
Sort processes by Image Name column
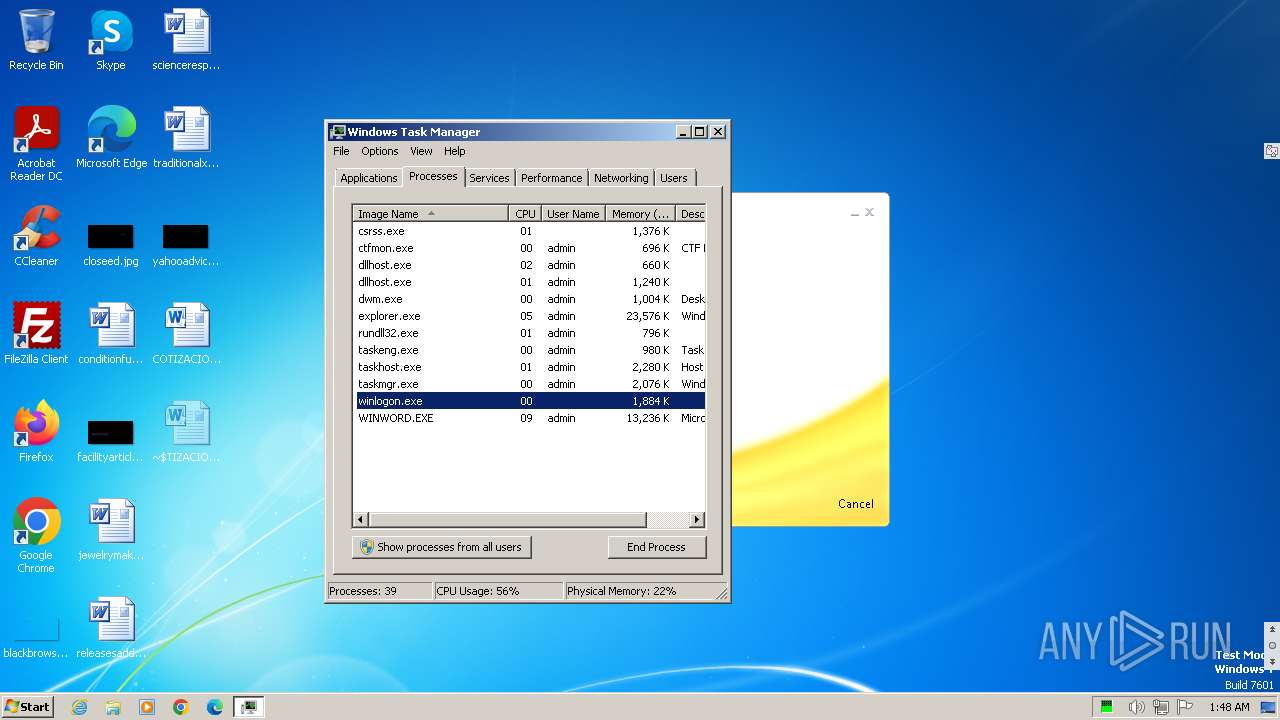point(431,214)
